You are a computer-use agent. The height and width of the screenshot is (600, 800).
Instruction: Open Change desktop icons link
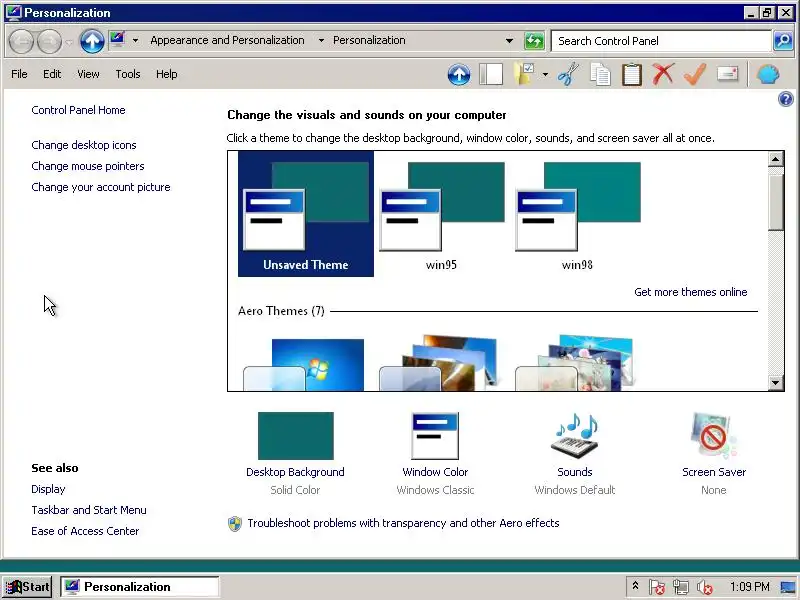click(84, 145)
